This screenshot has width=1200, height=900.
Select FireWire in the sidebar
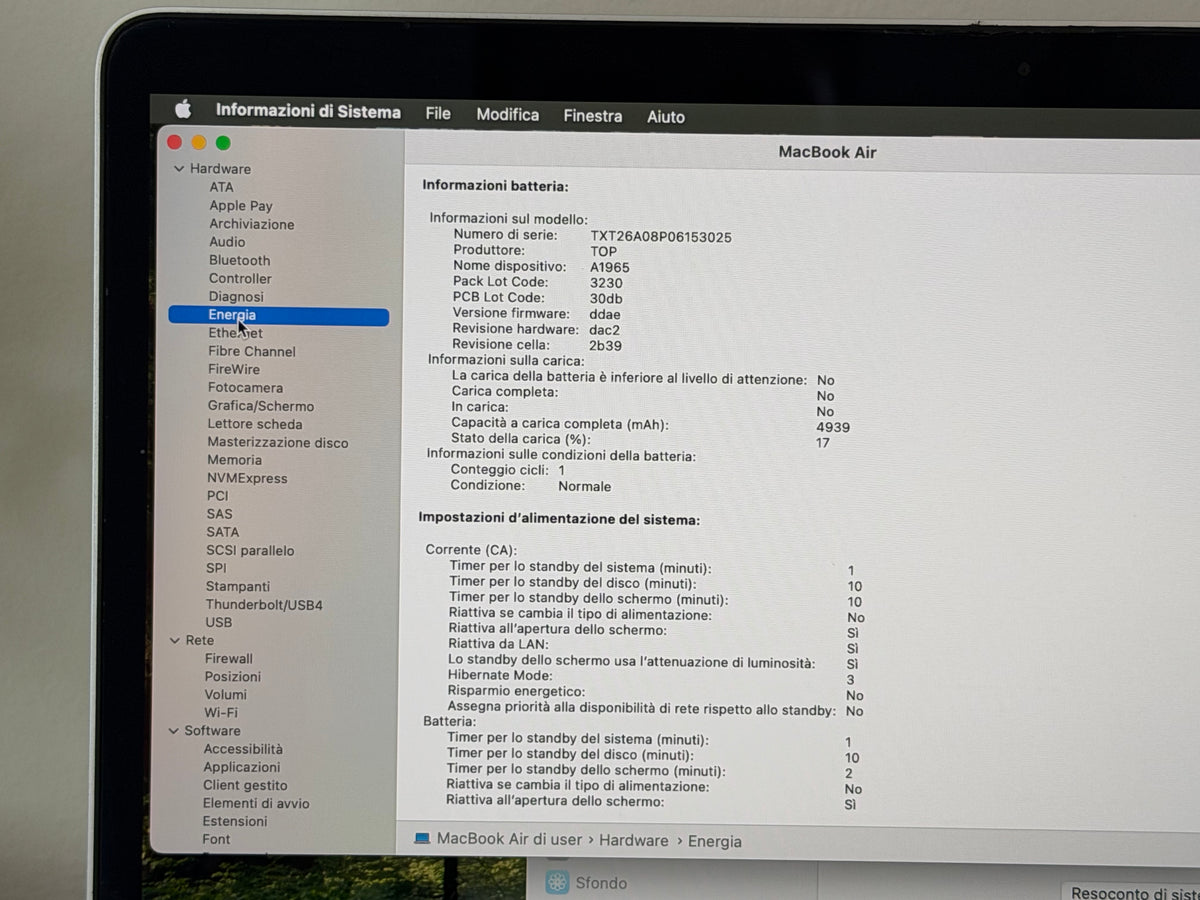point(234,369)
